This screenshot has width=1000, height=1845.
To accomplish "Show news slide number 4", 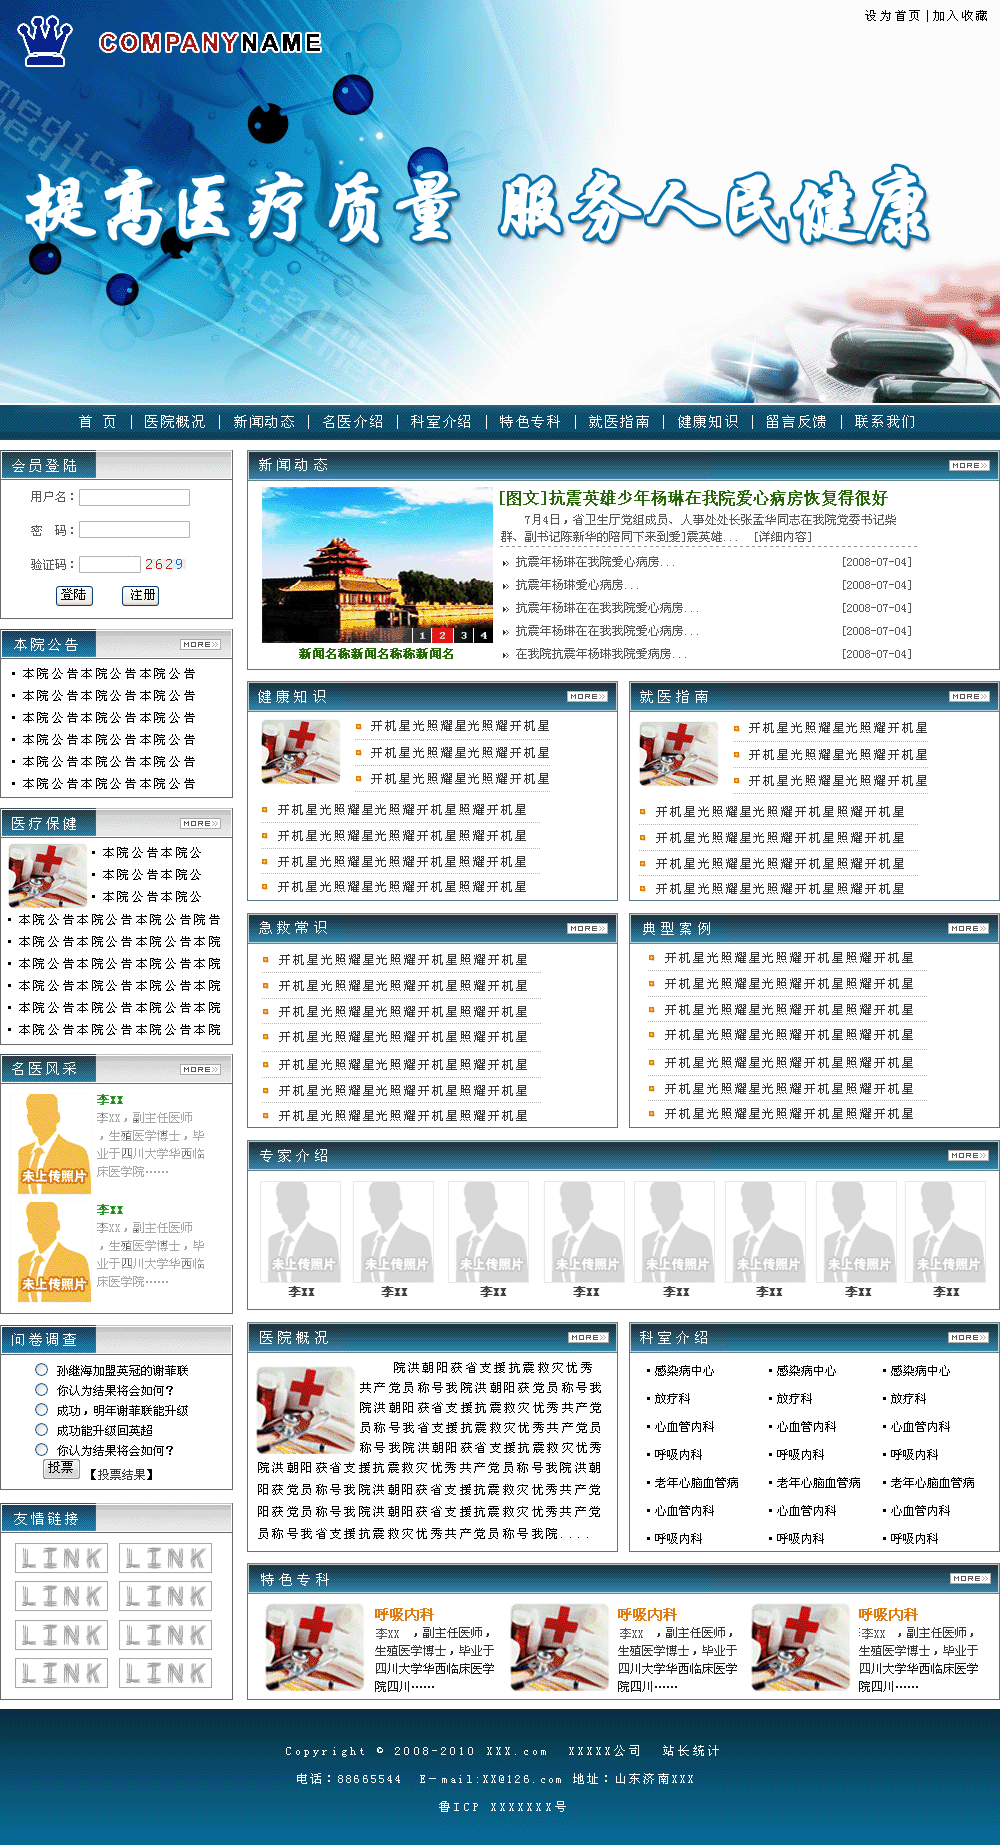I will coord(484,635).
